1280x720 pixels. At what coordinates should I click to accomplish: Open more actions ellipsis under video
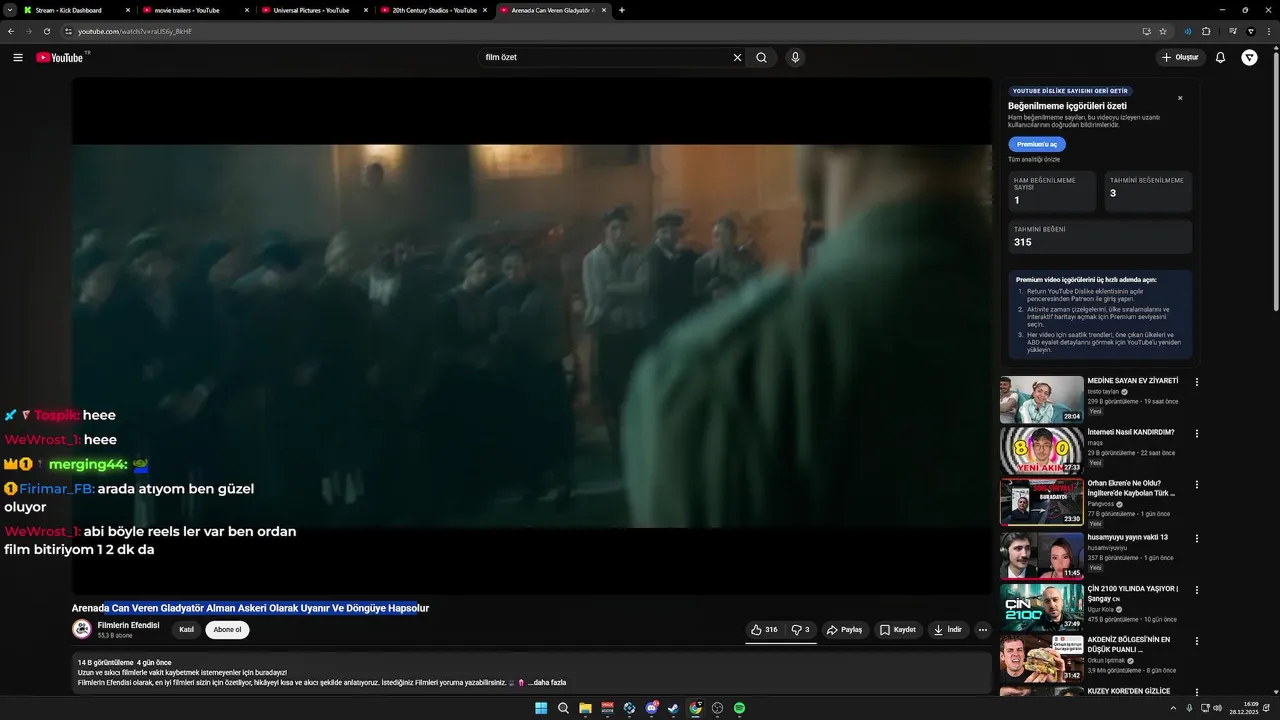tap(983, 630)
